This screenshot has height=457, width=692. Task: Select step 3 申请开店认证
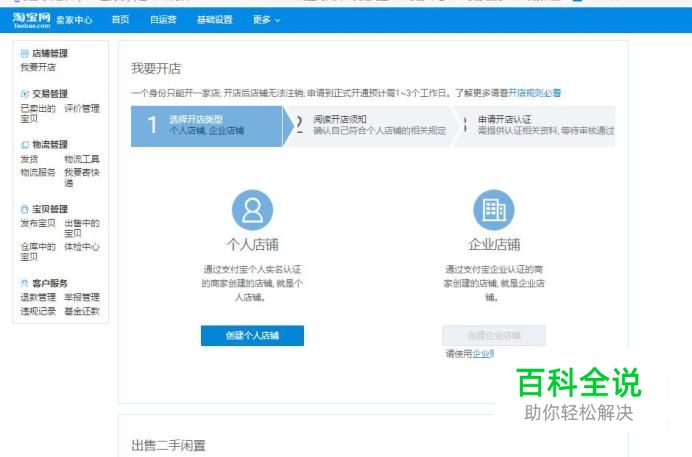click(536, 126)
